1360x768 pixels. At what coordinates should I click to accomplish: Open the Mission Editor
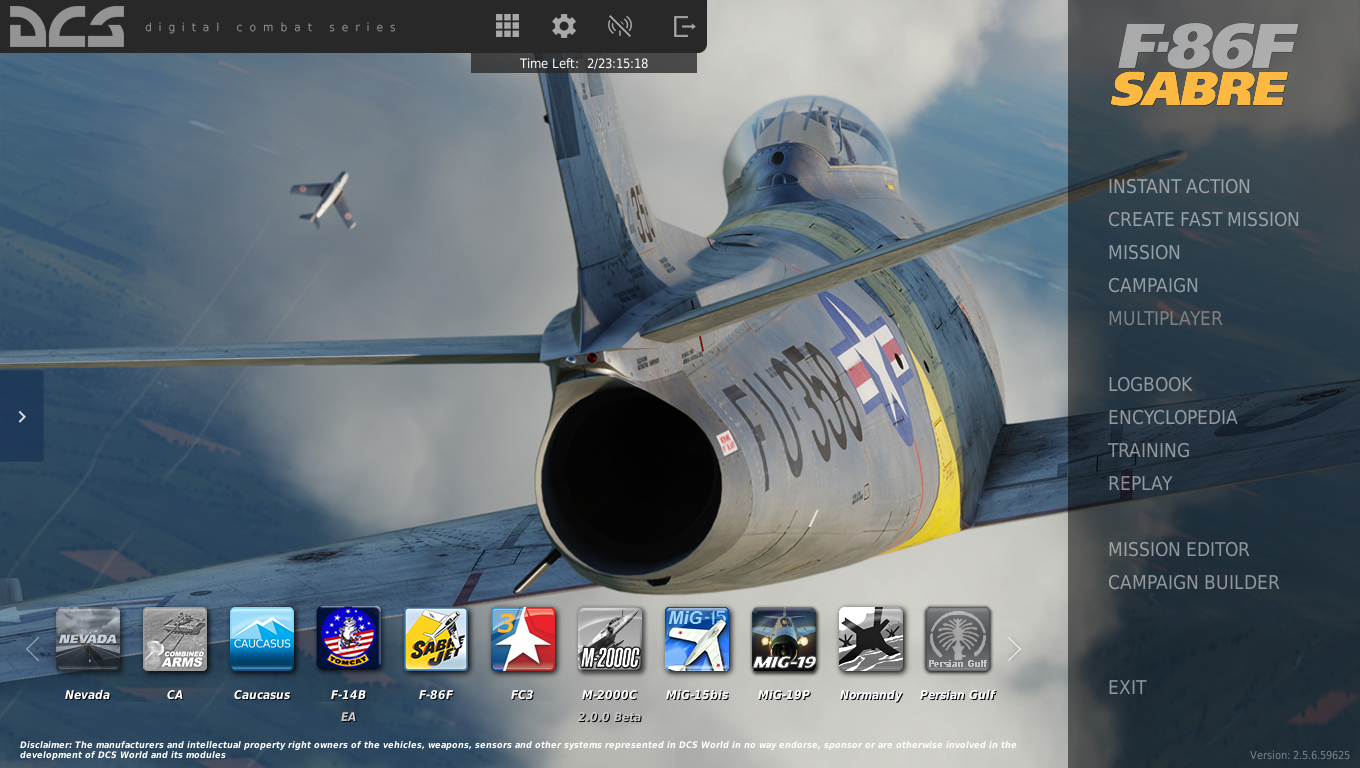coord(1179,550)
